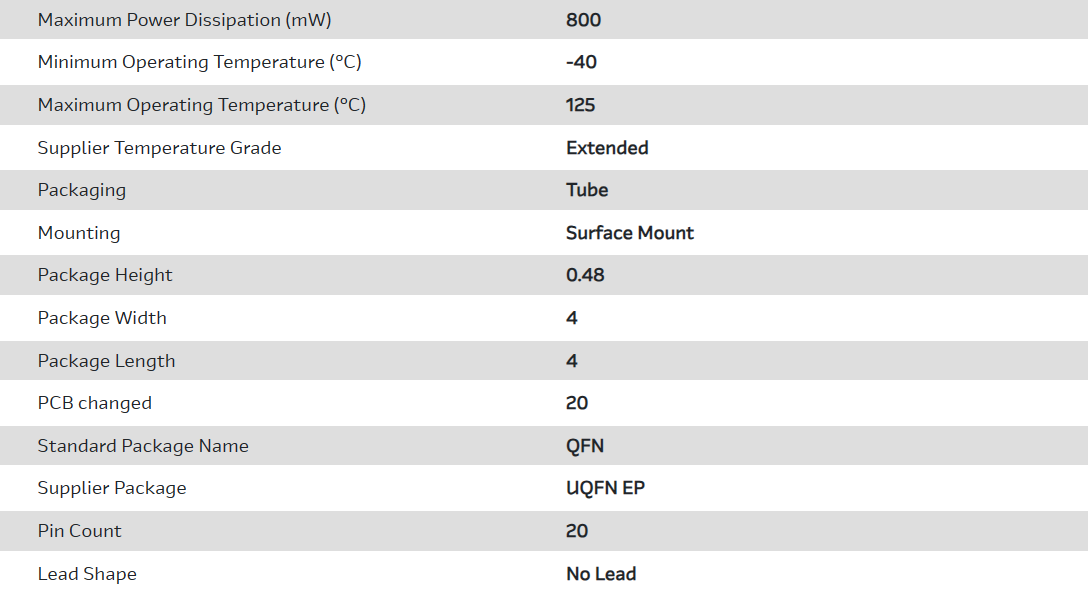Select the No Lead value
The height and width of the screenshot is (593, 1089).
601,574
